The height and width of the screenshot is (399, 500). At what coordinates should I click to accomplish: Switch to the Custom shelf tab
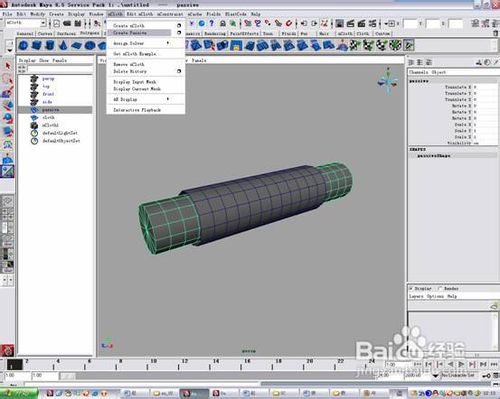coord(382,33)
